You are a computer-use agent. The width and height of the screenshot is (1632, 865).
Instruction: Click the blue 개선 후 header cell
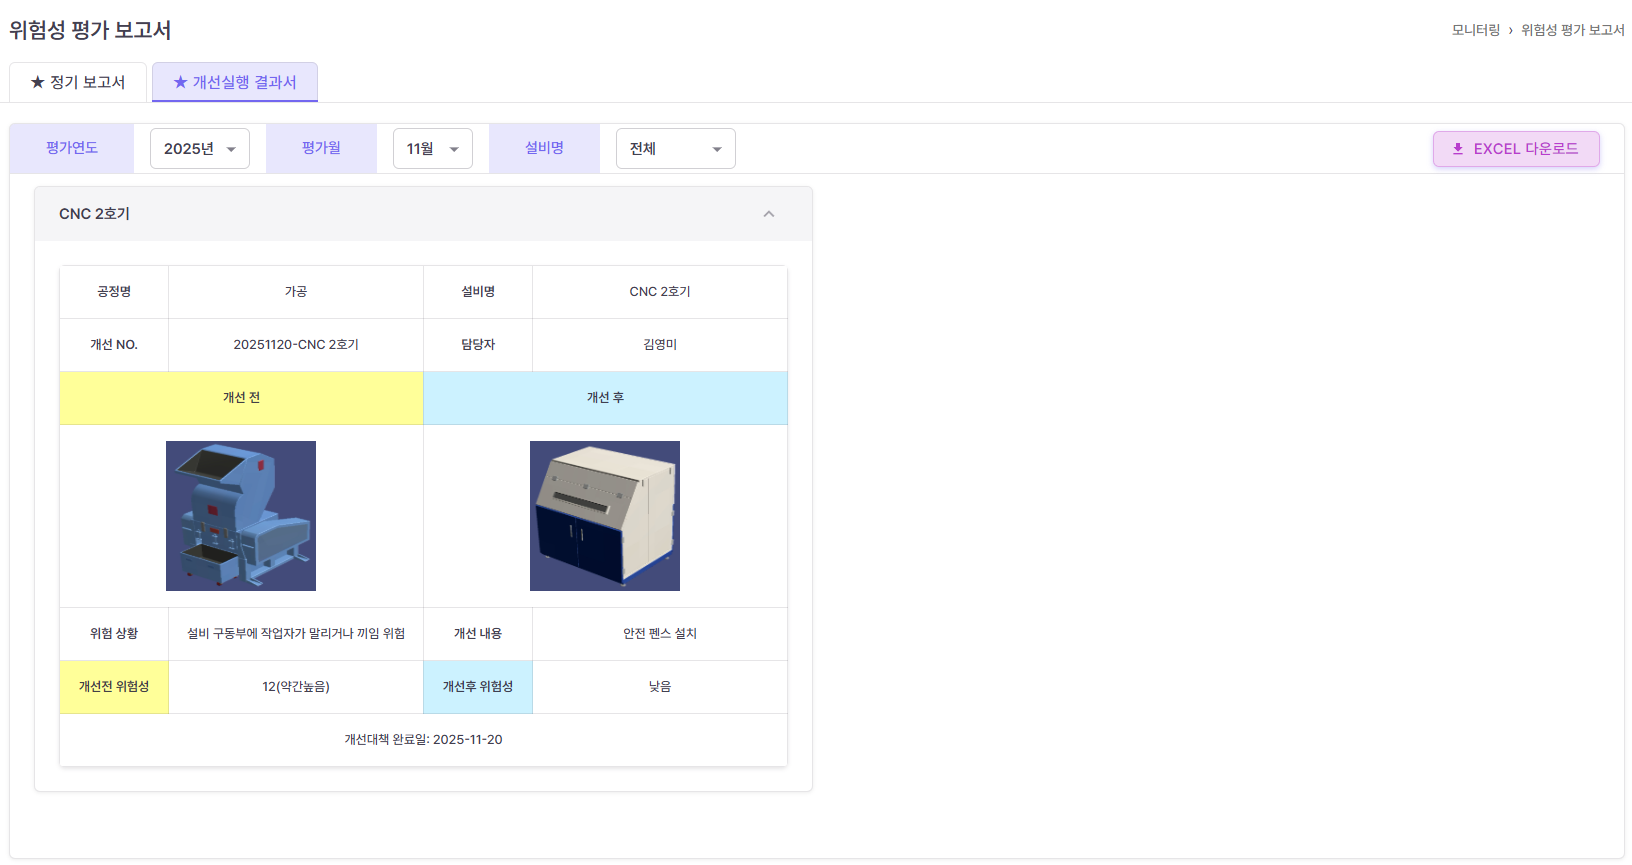coord(605,398)
